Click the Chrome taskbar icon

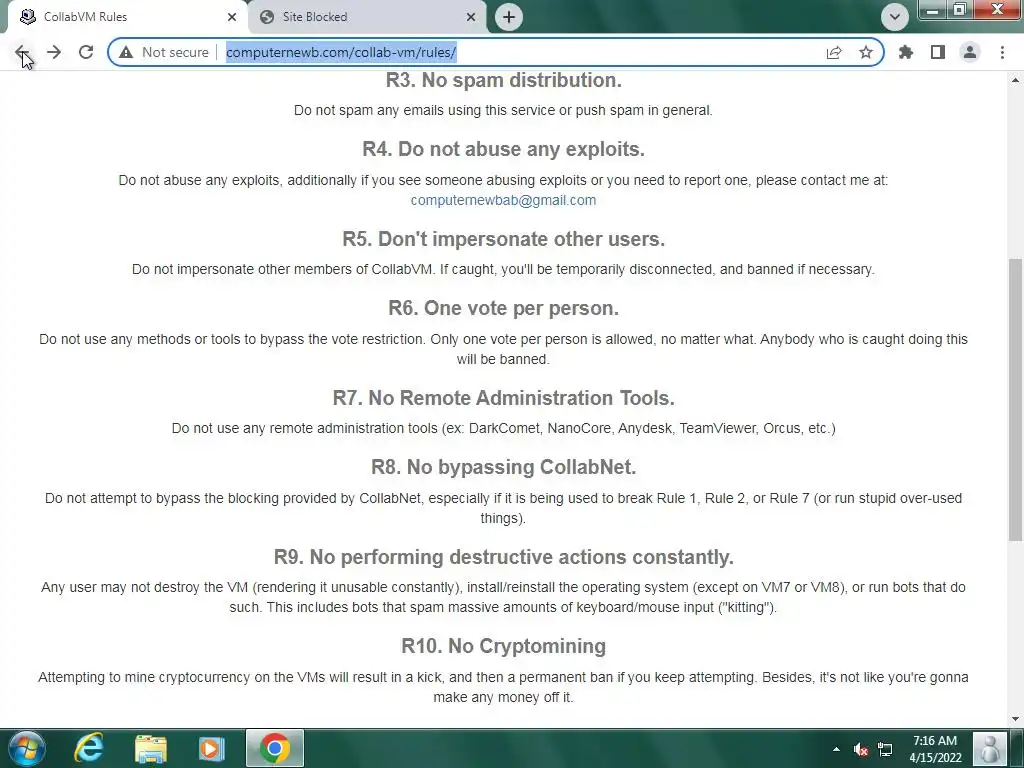(x=275, y=748)
